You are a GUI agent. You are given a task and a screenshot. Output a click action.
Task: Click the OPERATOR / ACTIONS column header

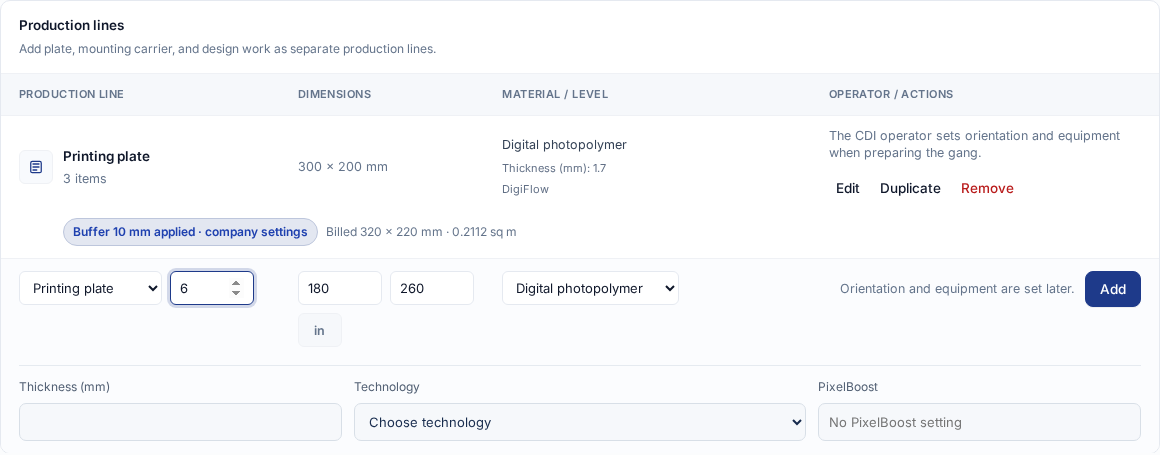tap(891, 95)
